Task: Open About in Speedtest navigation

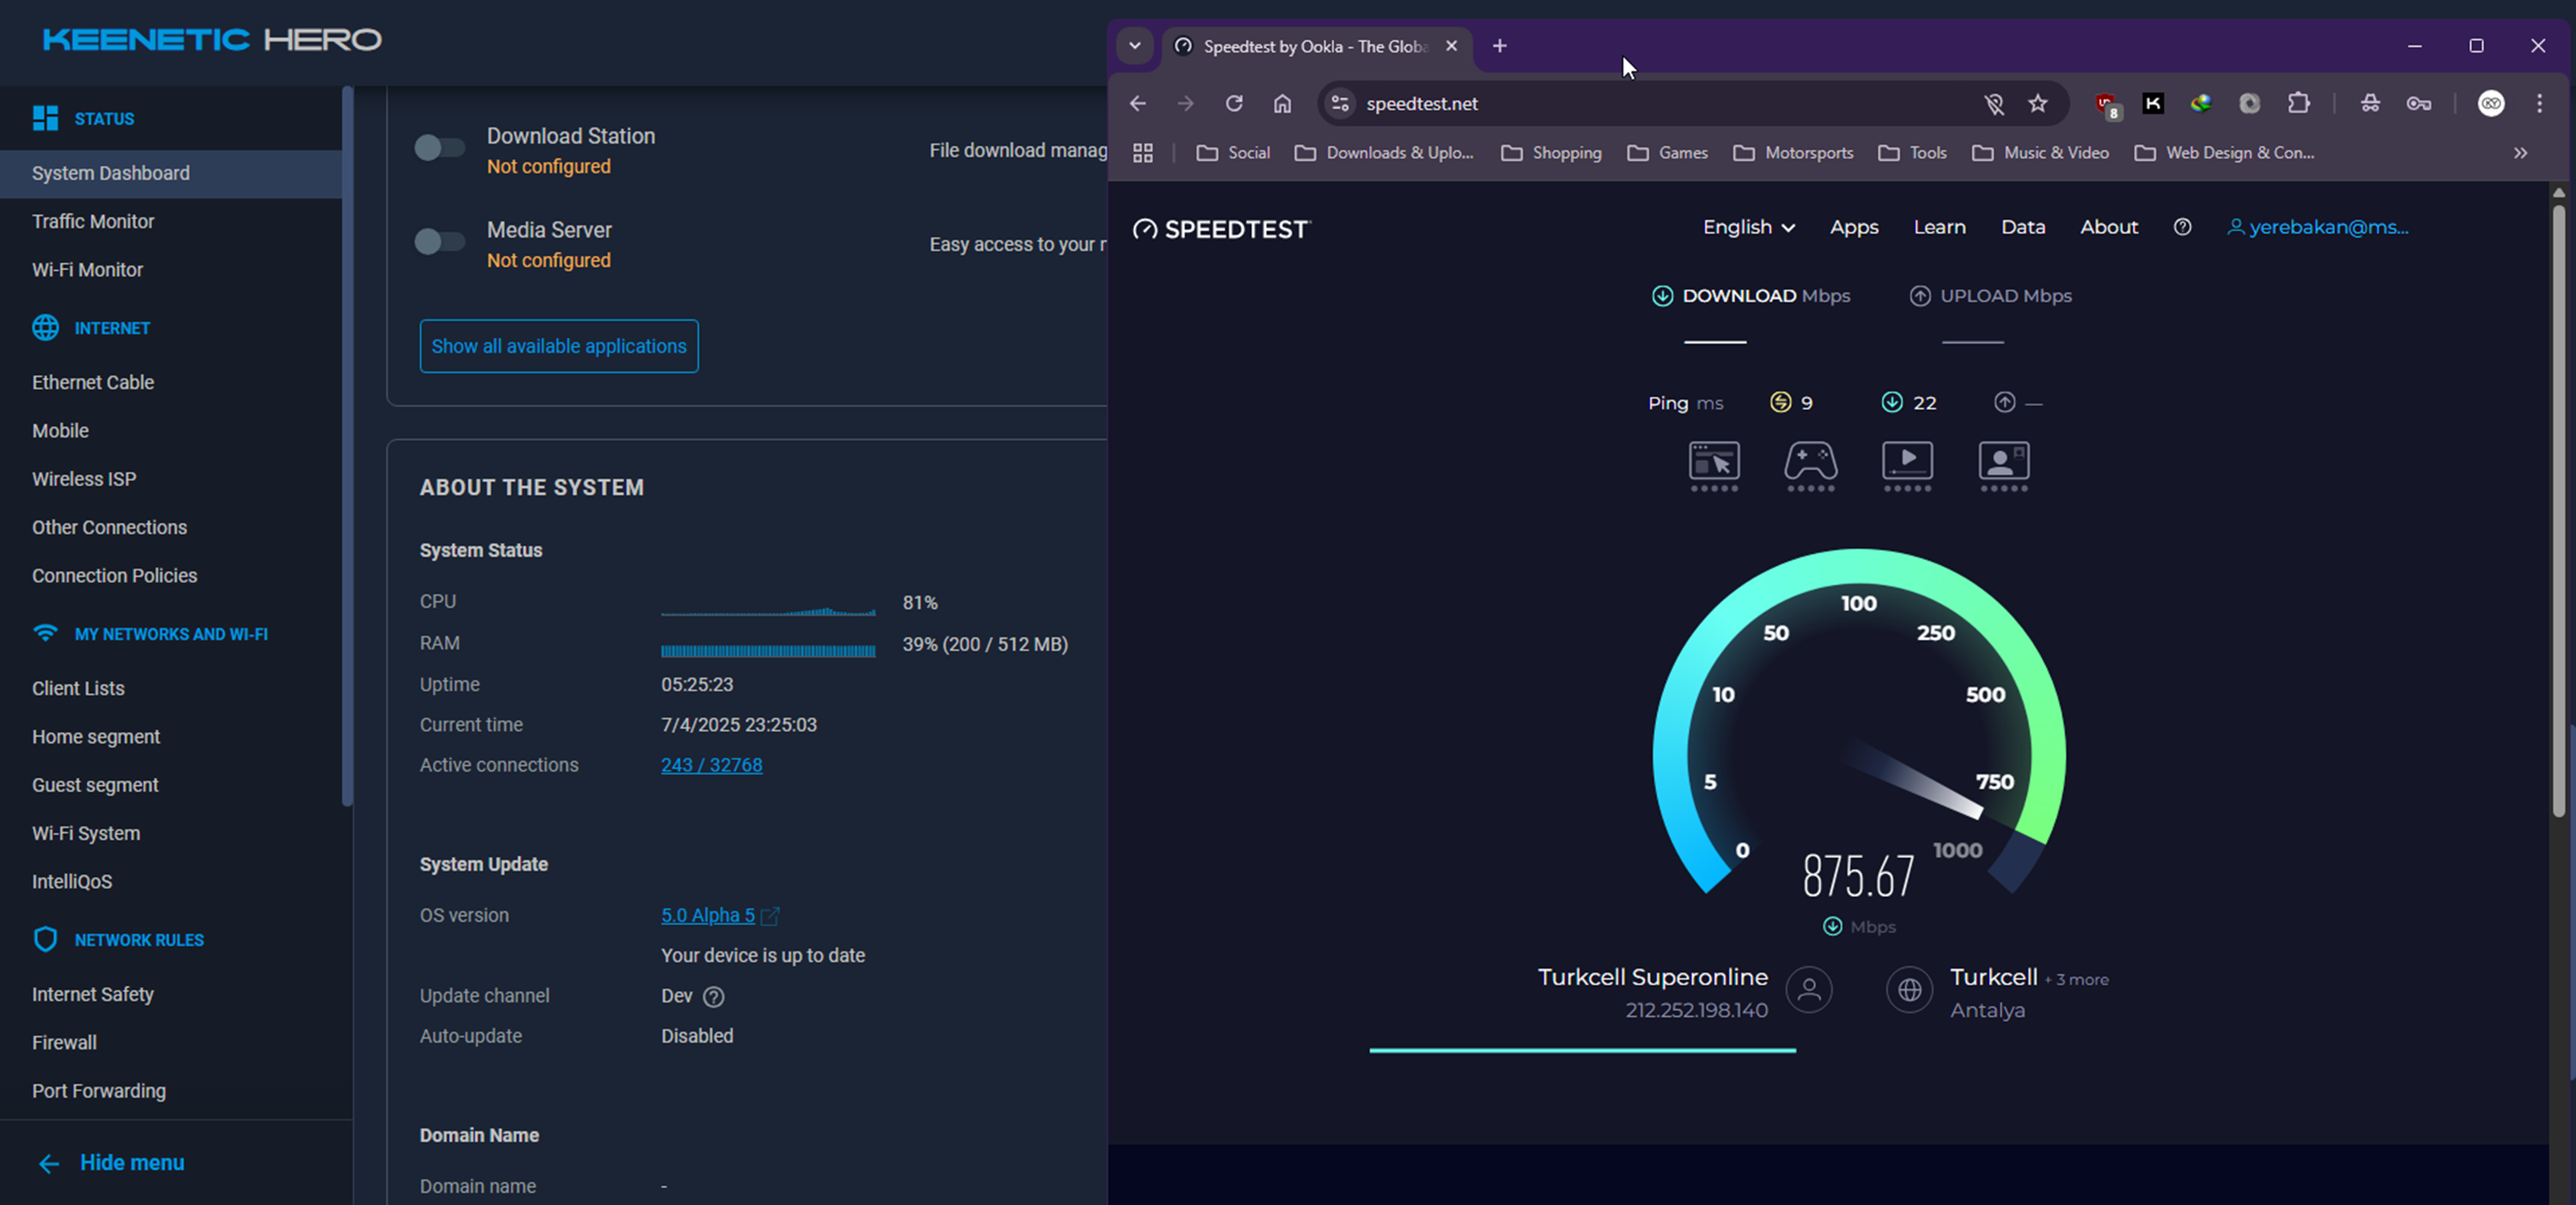Action: coord(2108,227)
